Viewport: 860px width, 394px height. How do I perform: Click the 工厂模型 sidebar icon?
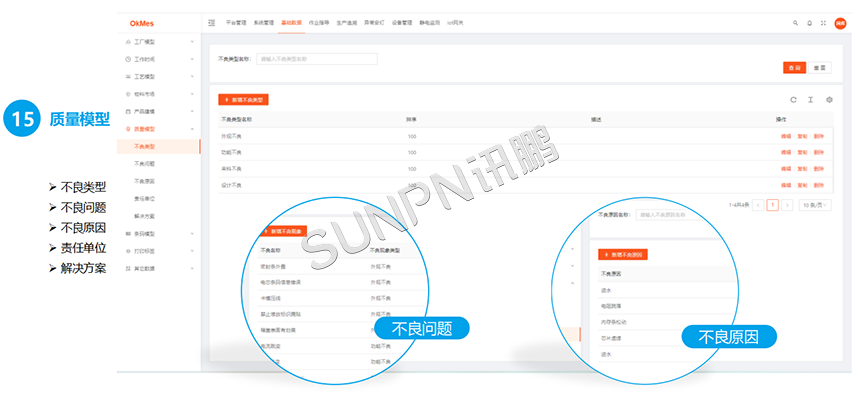pyautogui.click(x=128, y=42)
